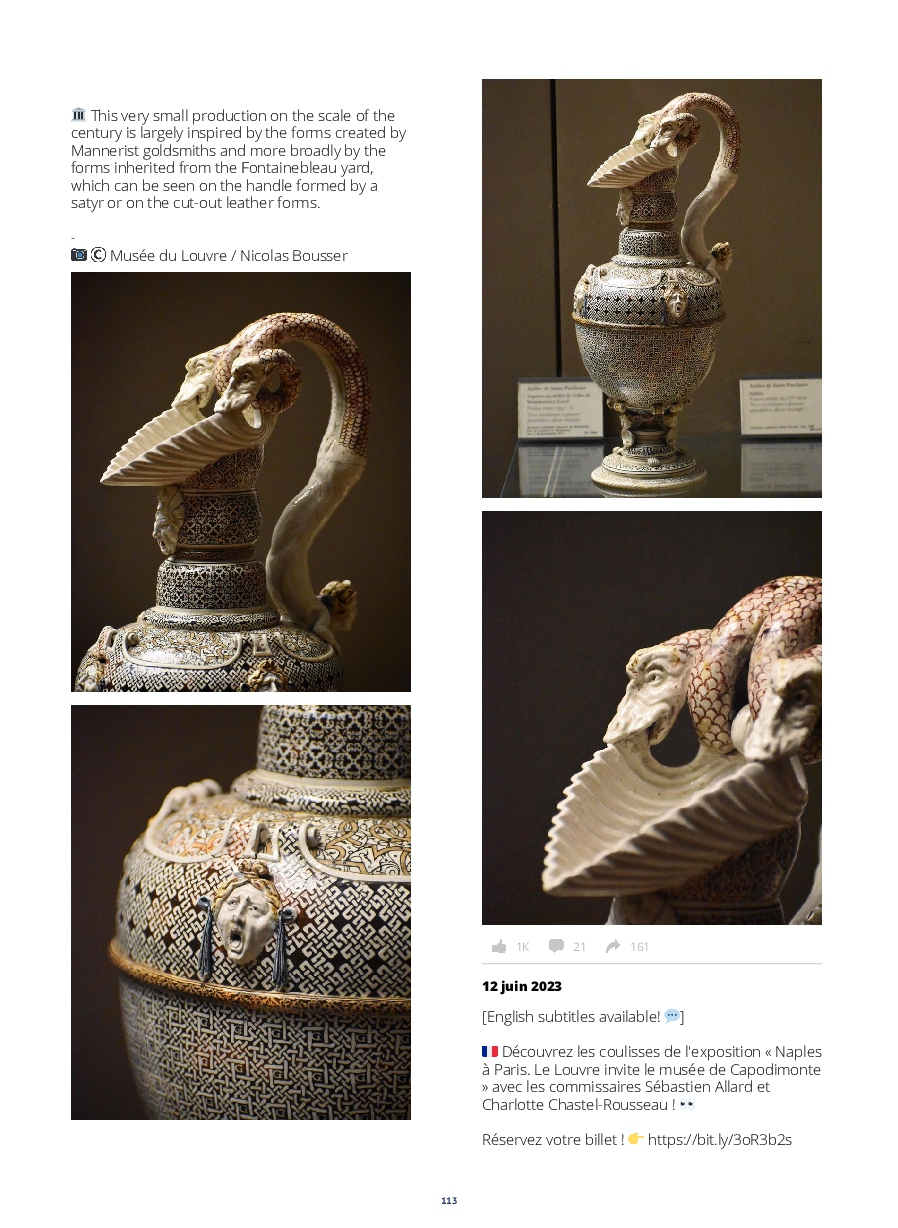Open the close-up photo of screaming mask
898x1228 pixels.
(x=241, y=912)
